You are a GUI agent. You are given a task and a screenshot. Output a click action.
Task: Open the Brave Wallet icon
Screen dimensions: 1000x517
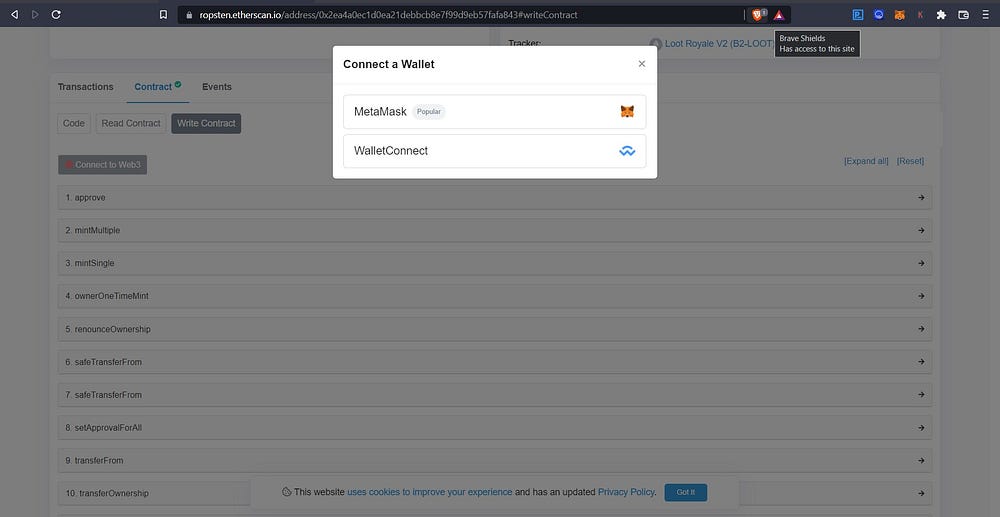(964, 15)
